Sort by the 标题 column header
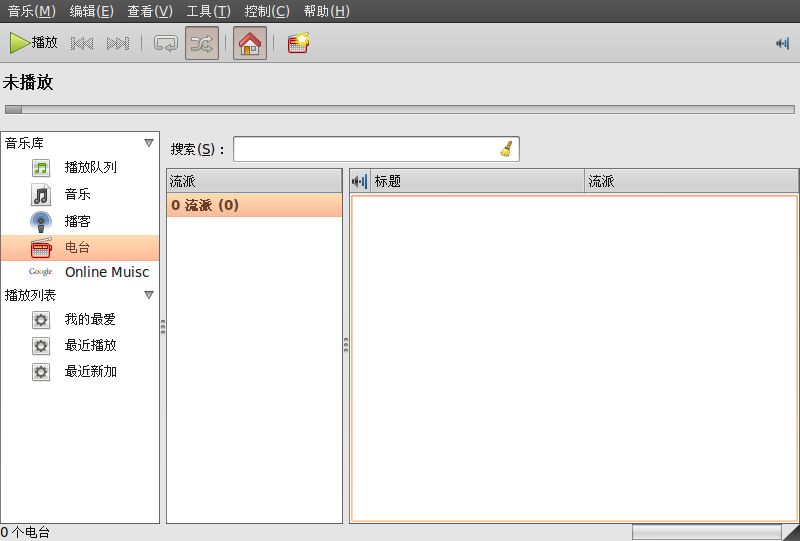 [477, 181]
